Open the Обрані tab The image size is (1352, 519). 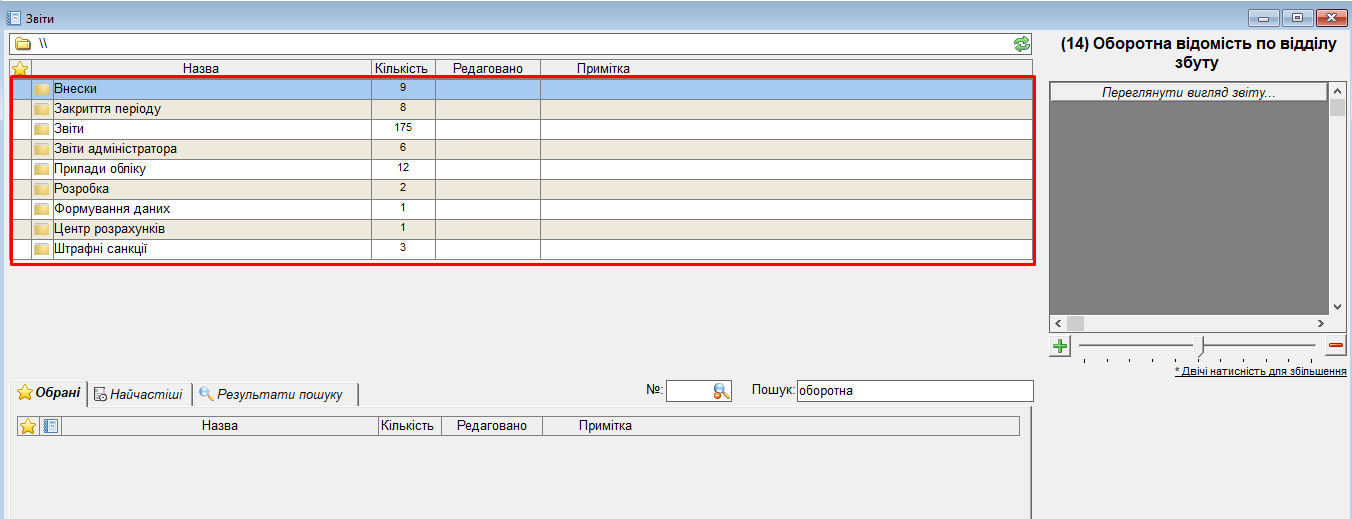click(x=49, y=393)
